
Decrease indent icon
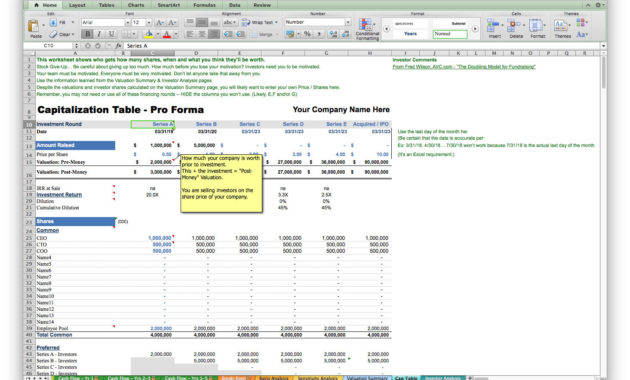(x=228, y=34)
